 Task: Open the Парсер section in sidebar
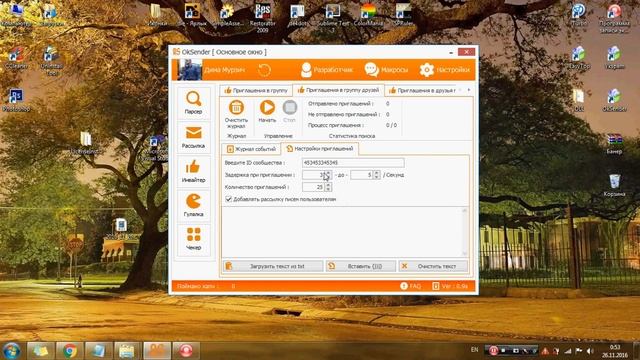pyautogui.click(x=193, y=103)
